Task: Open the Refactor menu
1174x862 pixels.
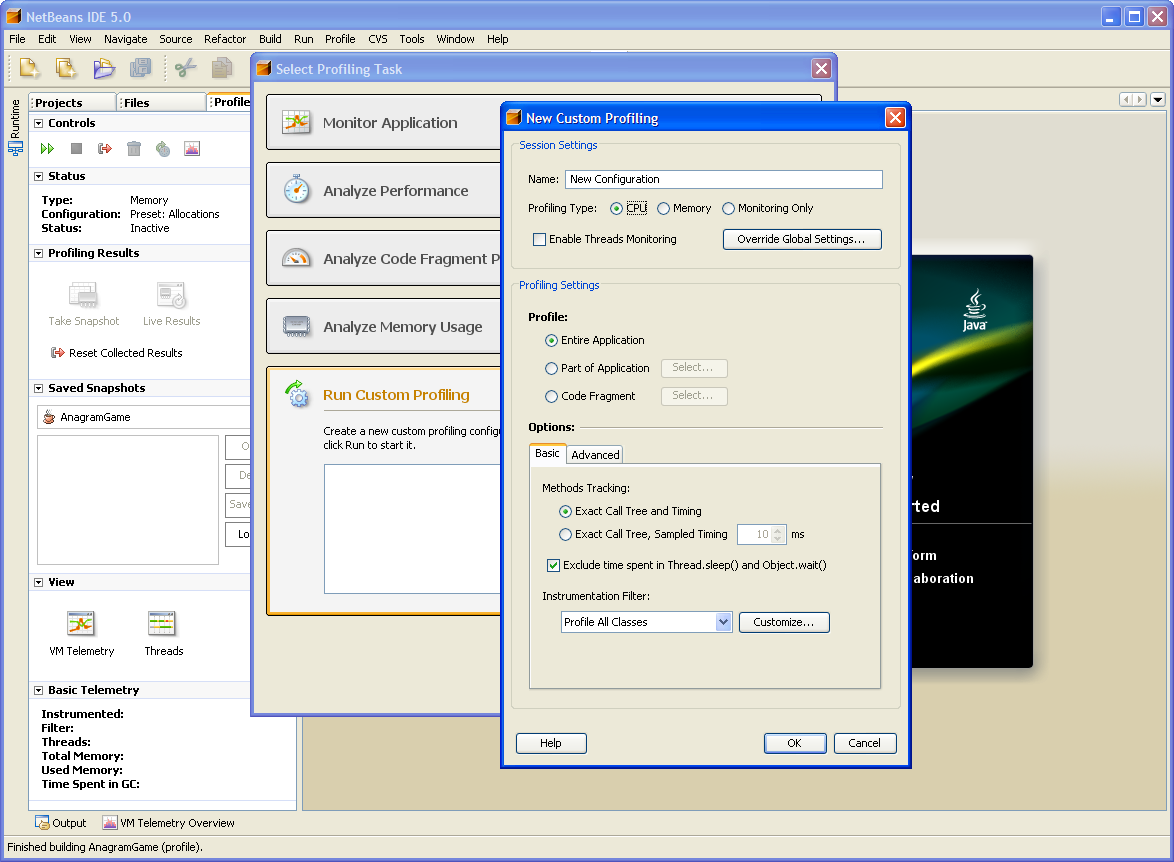Action: coord(225,39)
